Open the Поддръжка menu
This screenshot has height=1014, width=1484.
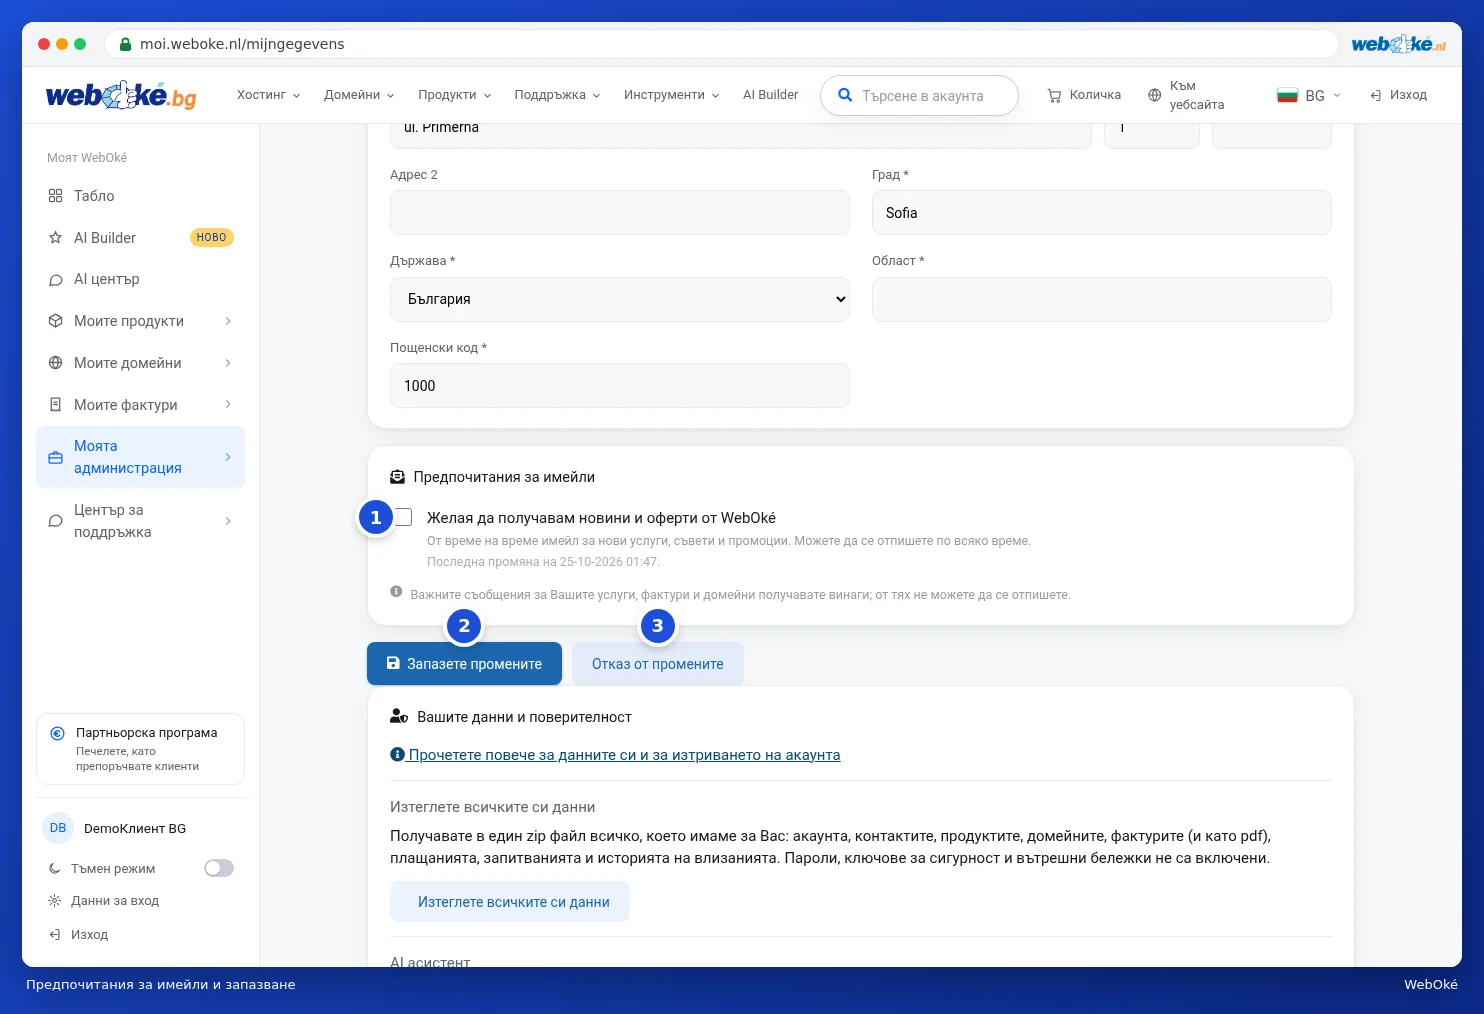pyautogui.click(x=558, y=95)
